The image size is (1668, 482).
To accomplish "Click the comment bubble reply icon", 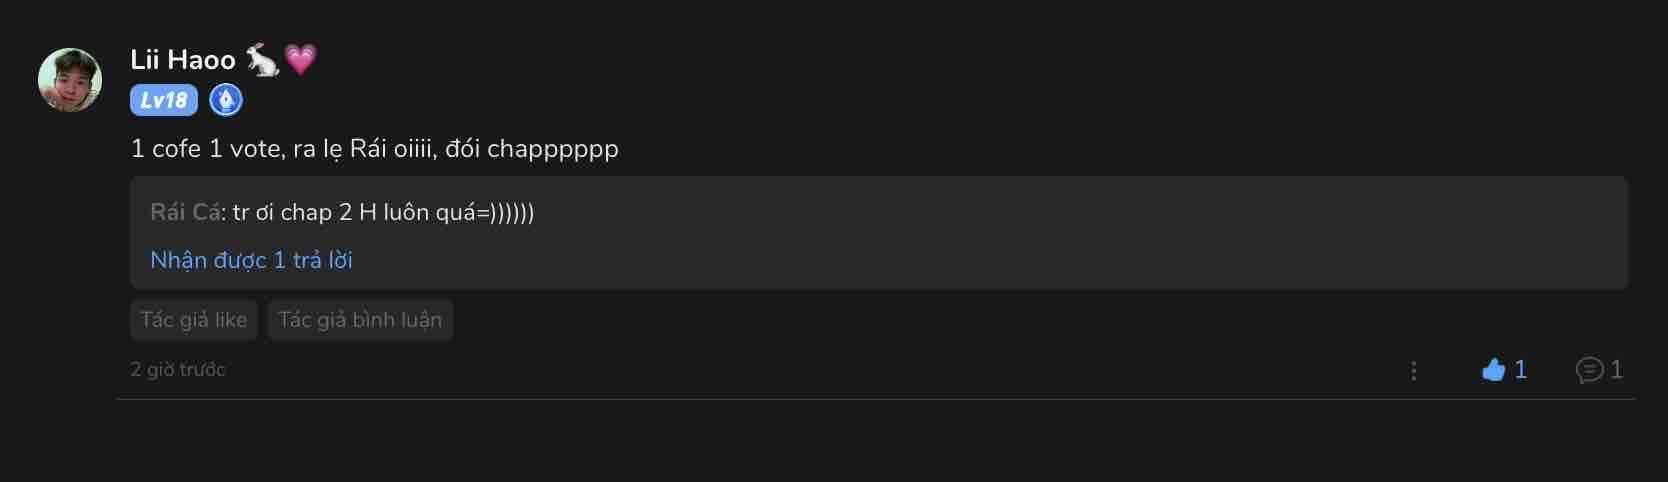I will 1589,370.
